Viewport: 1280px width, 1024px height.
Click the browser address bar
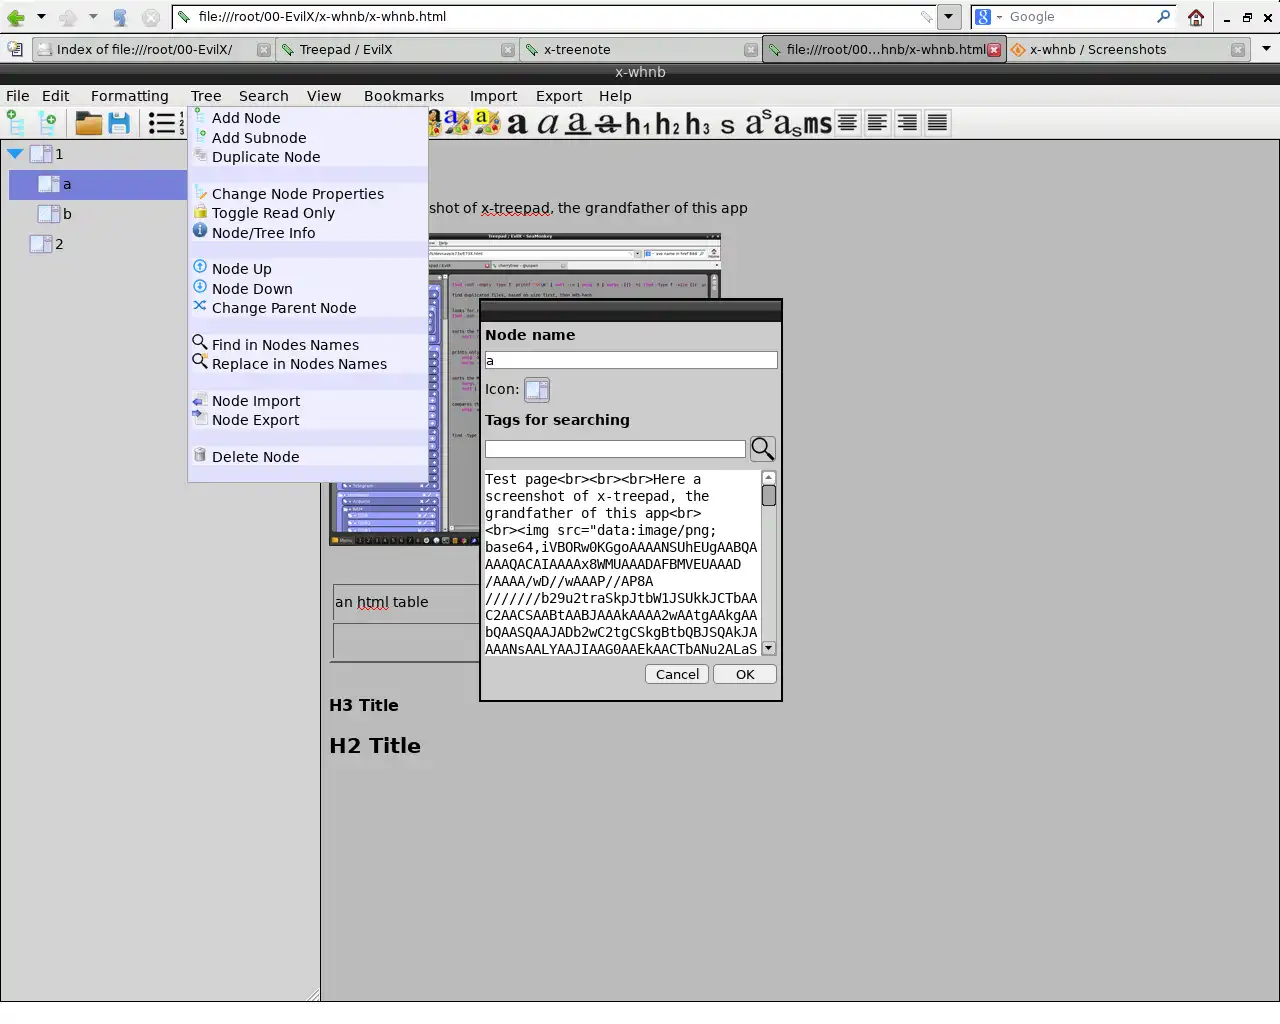point(555,17)
